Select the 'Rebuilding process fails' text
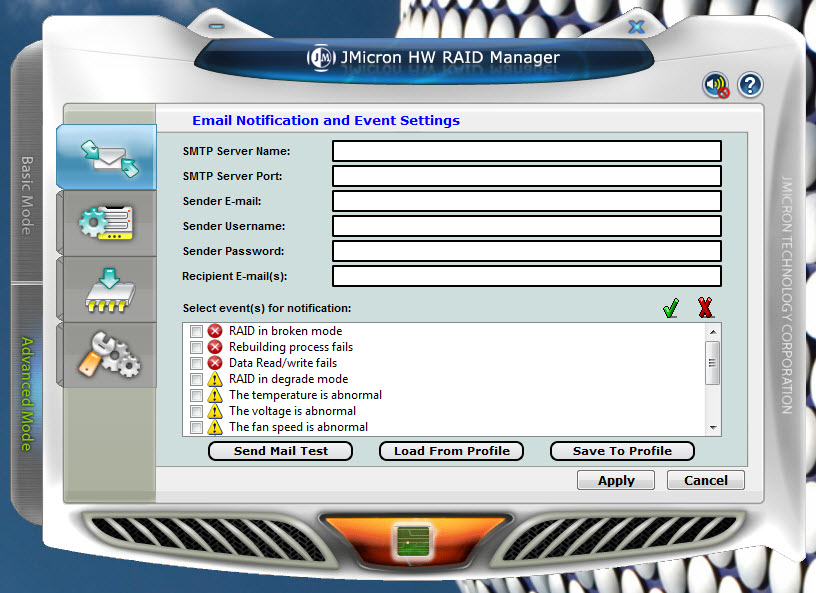Viewport: 816px width, 593px height. coord(291,347)
